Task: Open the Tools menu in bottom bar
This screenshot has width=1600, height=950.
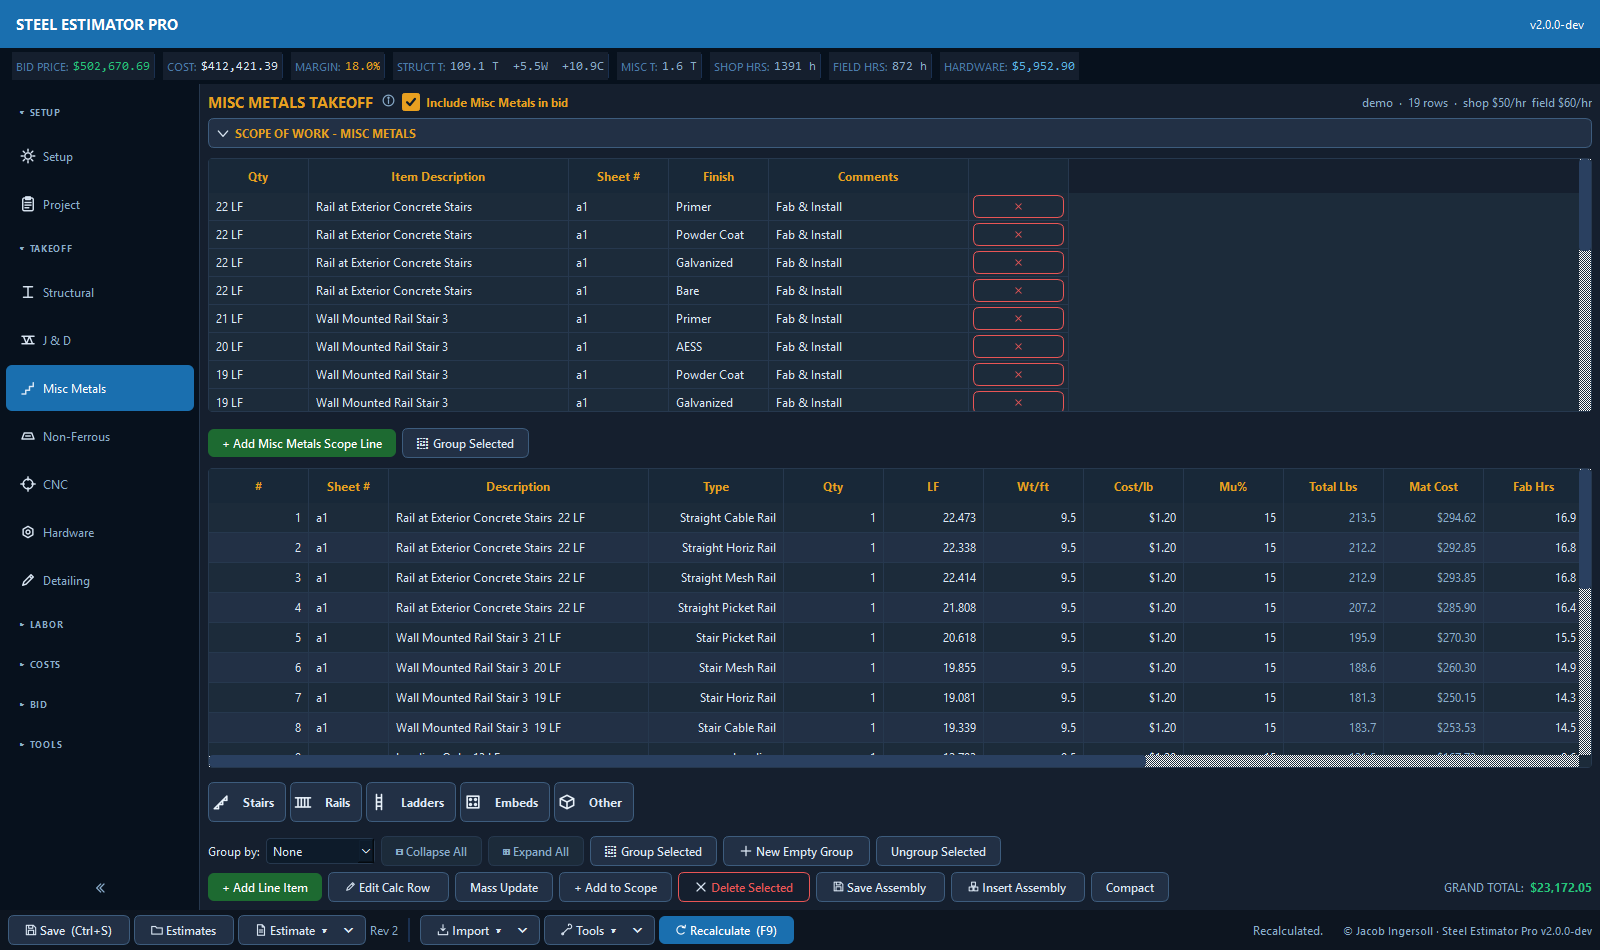Action: tap(586, 930)
